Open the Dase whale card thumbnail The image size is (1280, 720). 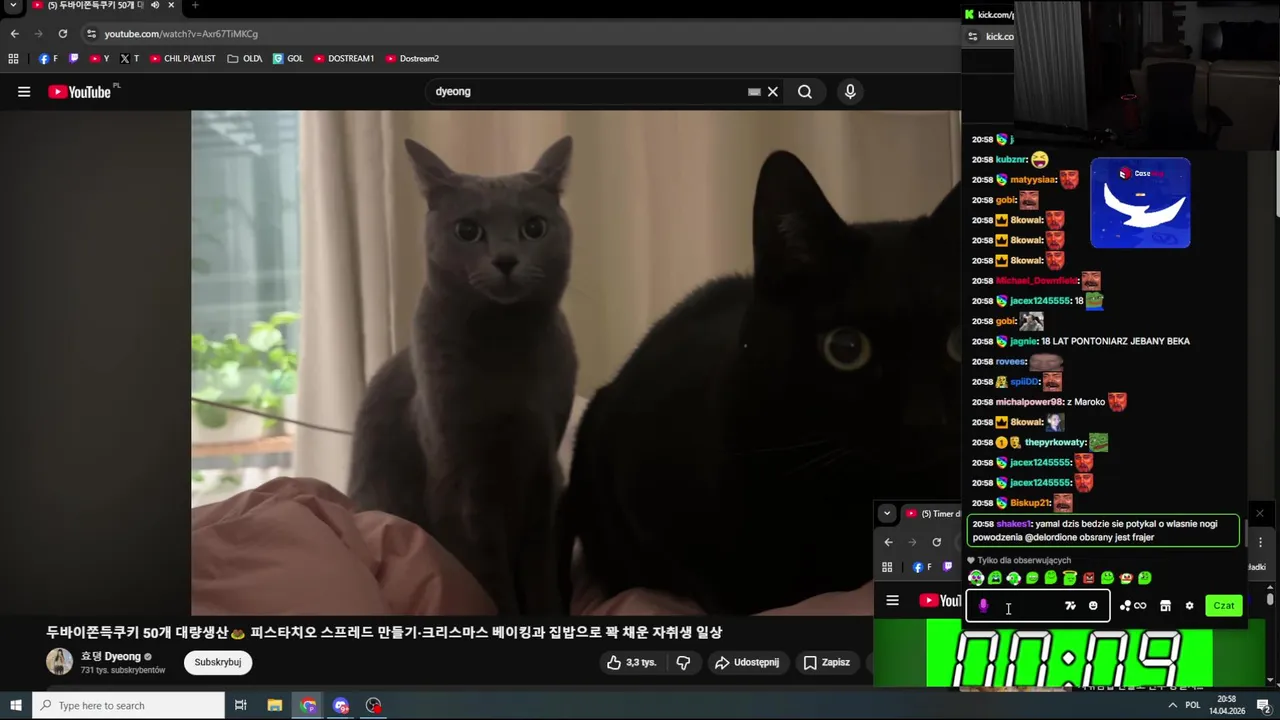[x=1140, y=203]
